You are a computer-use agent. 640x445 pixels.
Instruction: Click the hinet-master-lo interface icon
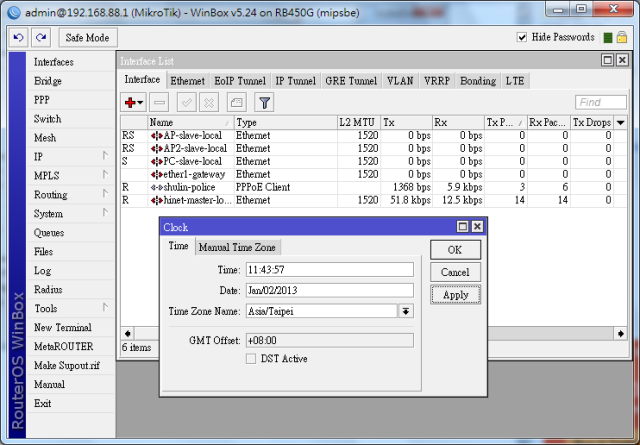[x=156, y=200]
